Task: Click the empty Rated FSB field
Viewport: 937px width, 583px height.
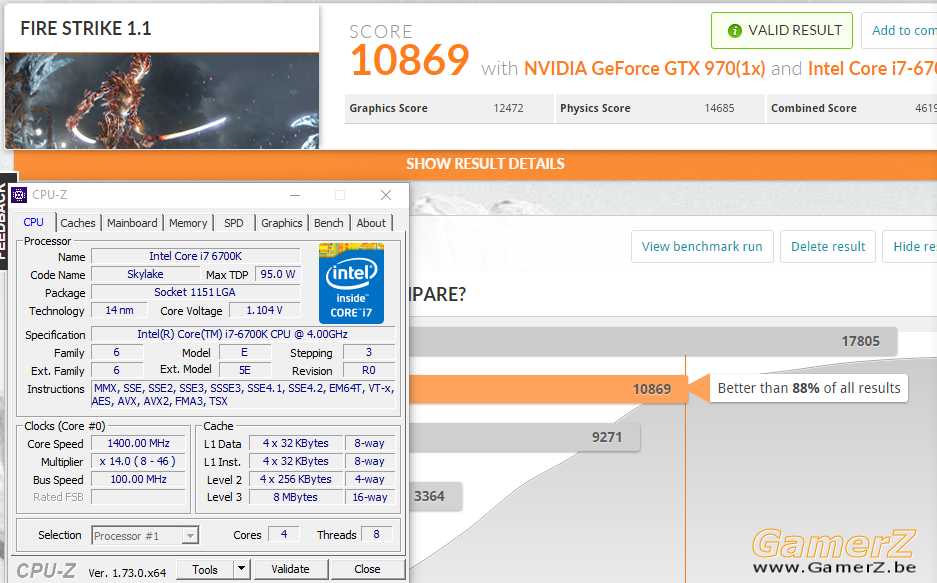Action: pyautogui.click(x=138, y=497)
